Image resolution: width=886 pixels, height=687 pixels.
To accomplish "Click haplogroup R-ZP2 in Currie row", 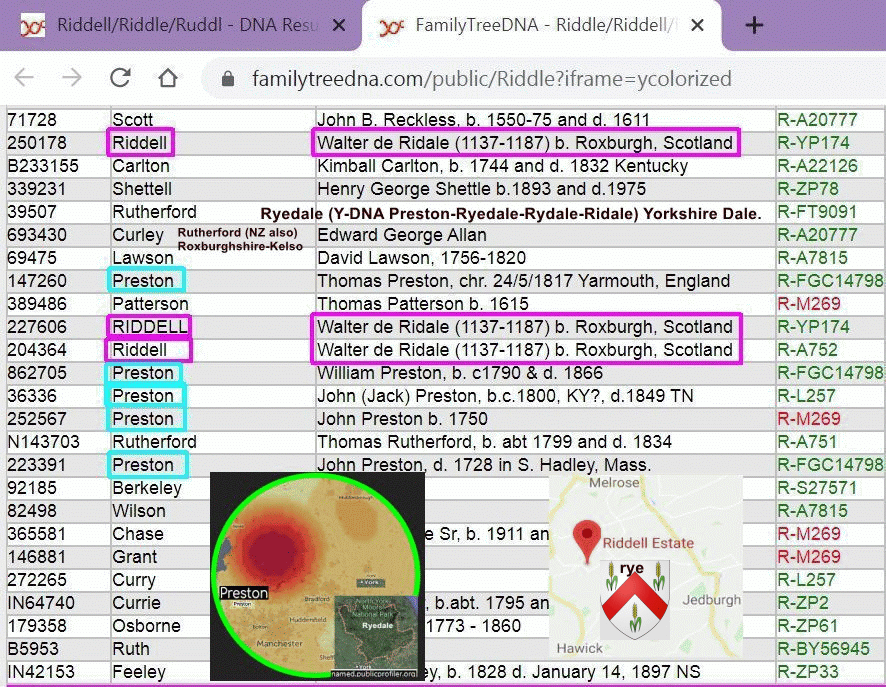I will (x=803, y=603).
